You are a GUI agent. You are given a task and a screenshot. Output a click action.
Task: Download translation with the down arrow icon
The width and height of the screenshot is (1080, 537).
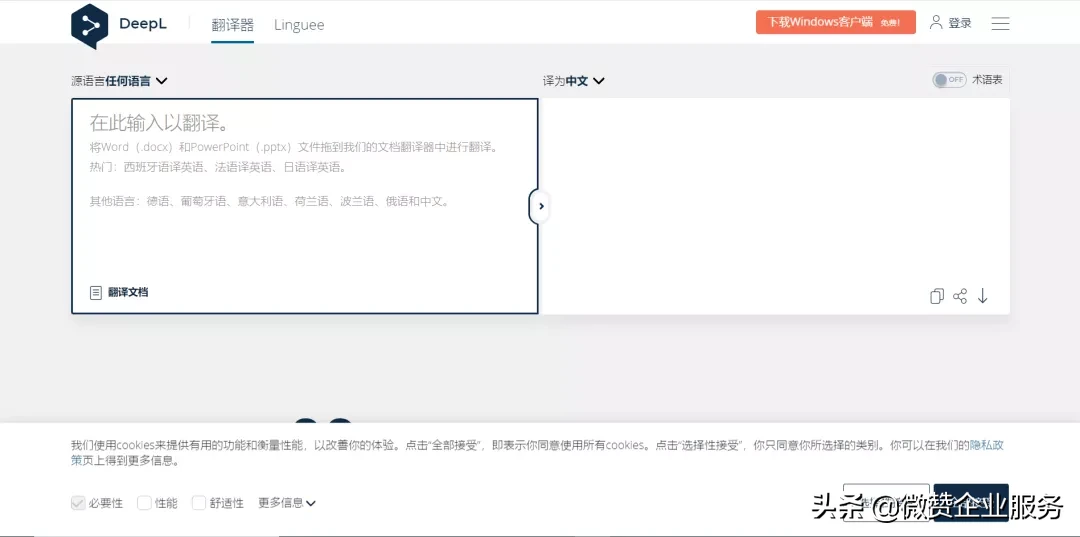click(x=983, y=296)
